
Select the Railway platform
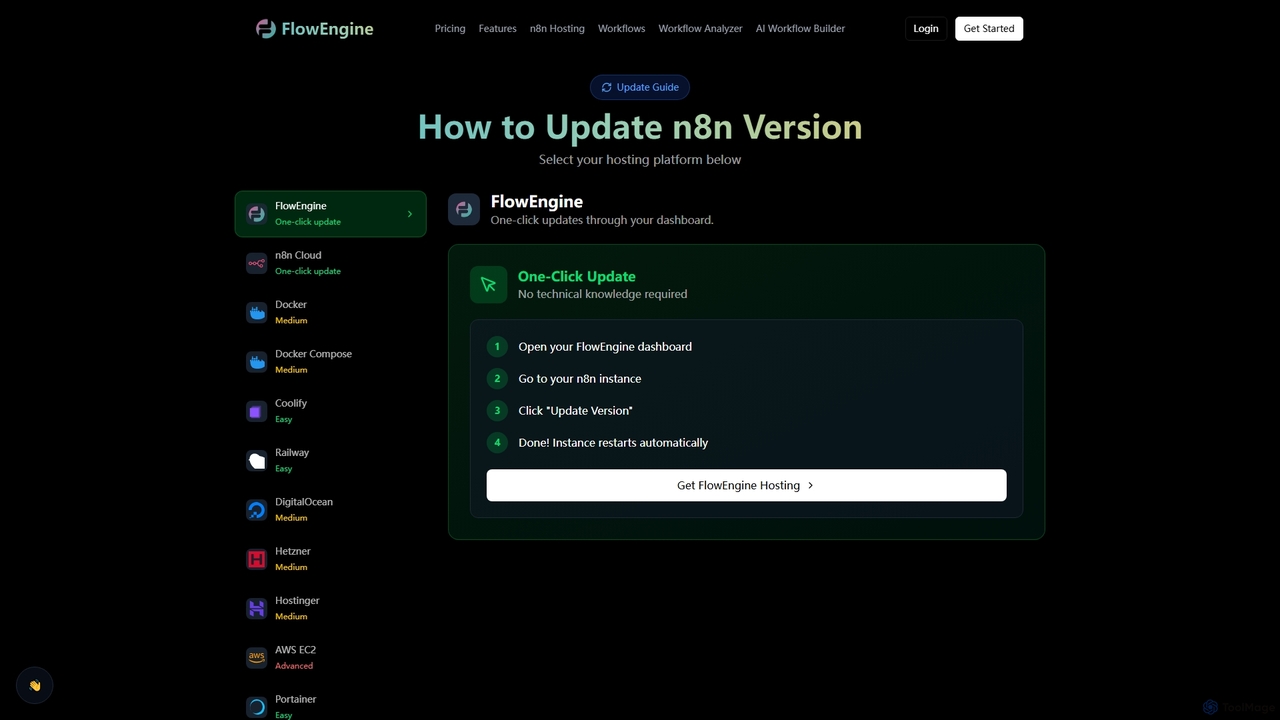(x=330, y=460)
